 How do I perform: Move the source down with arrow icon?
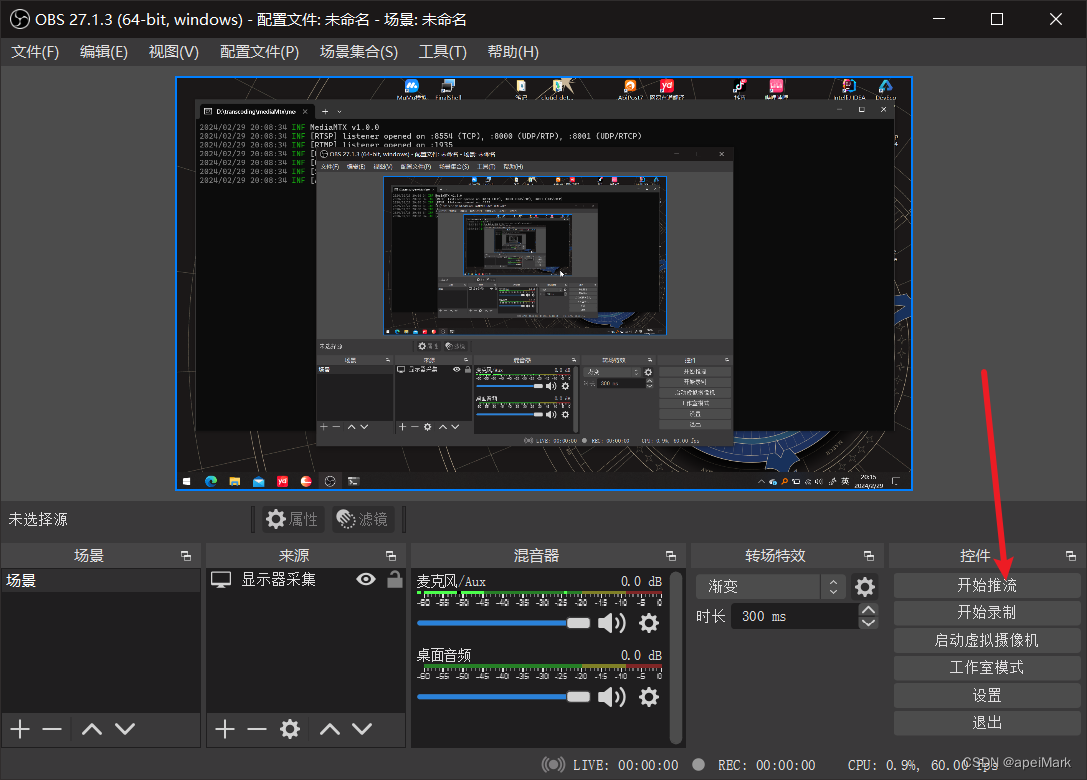(x=362, y=729)
